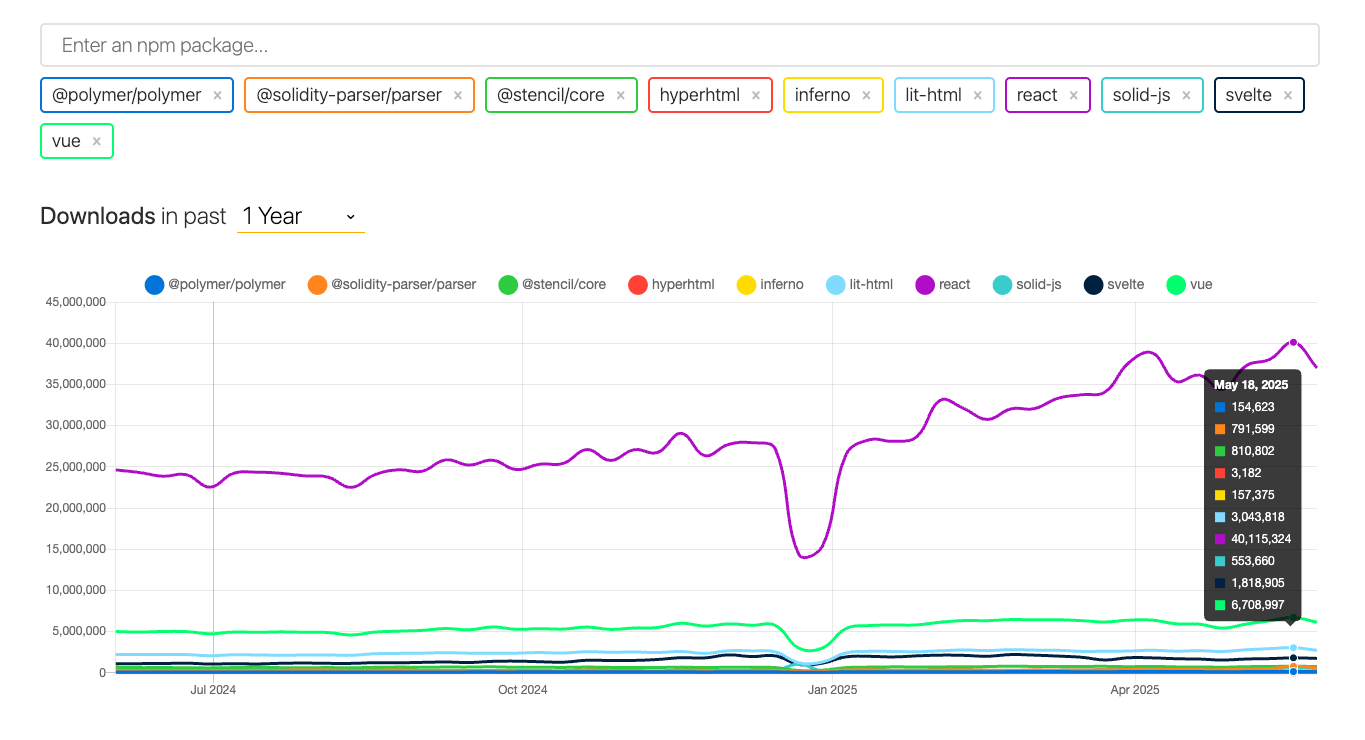Remove the @solidity-parser/parser package tag

tap(458, 96)
